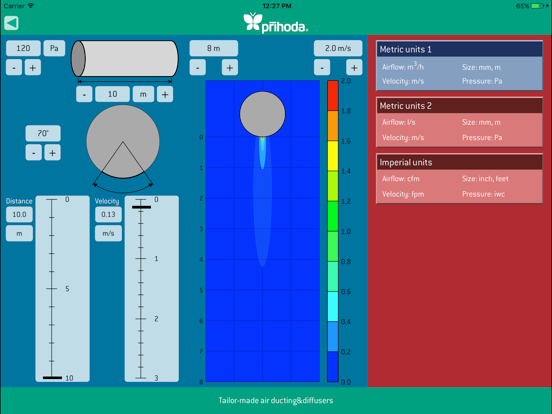The image size is (552, 414).
Task: Increase the 2.0 m/s velocity scale
Action: tap(354, 68)
